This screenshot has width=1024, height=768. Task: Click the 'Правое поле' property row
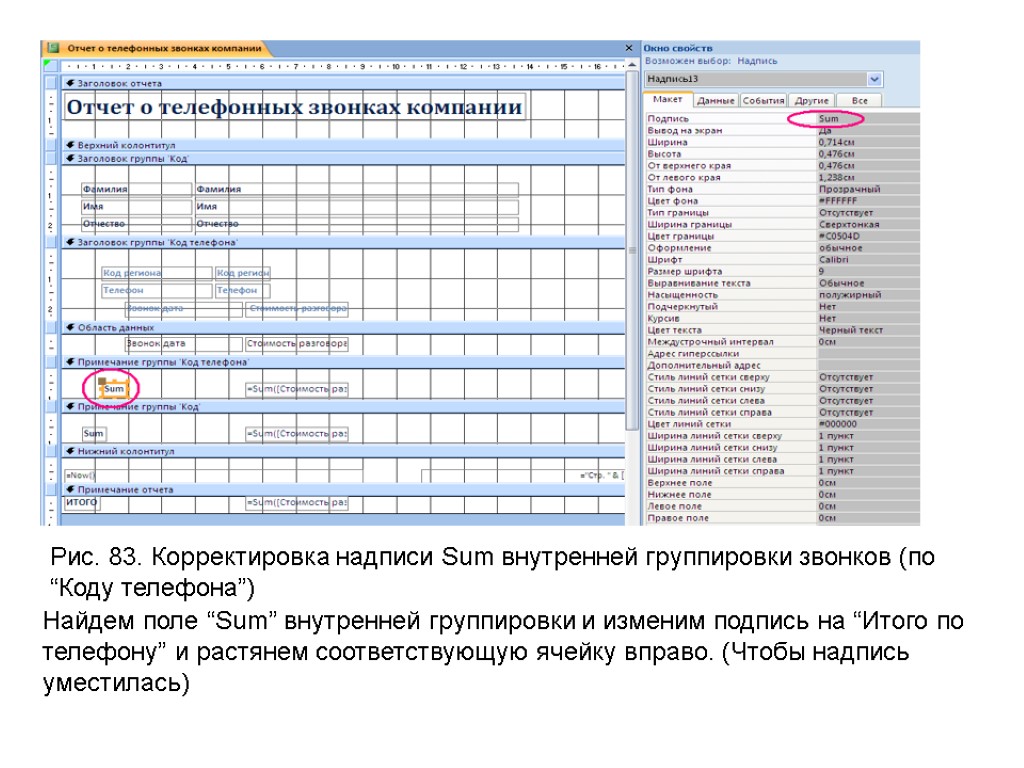tap(782, 518)
